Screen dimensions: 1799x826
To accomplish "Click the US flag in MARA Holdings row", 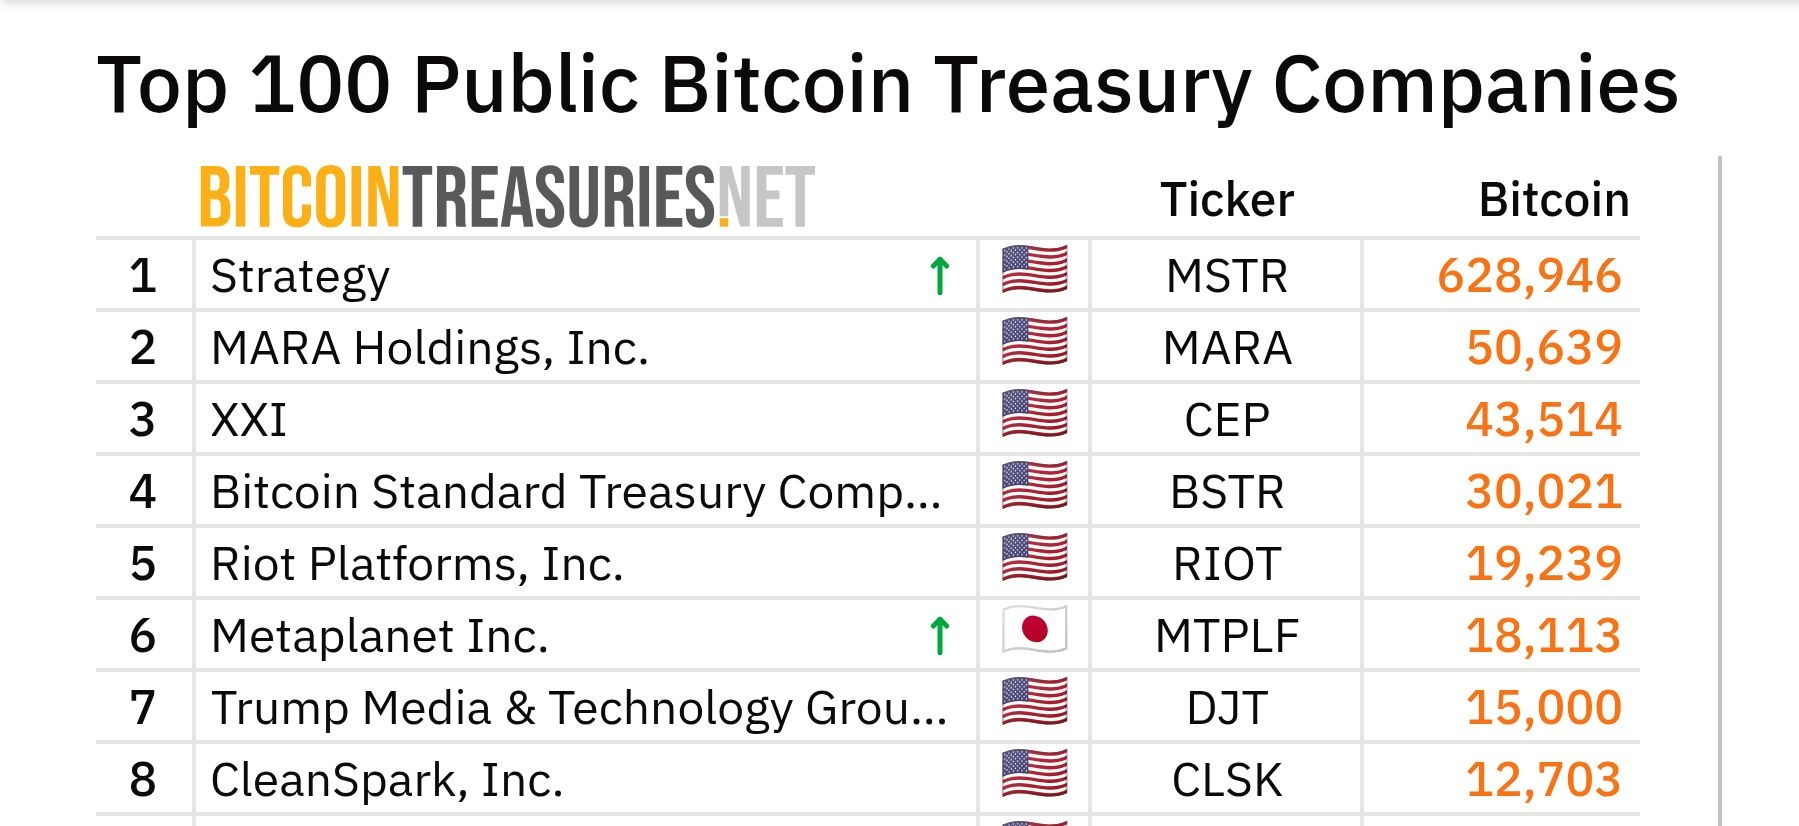I will pyautogui.click(x=1034, y=342).
